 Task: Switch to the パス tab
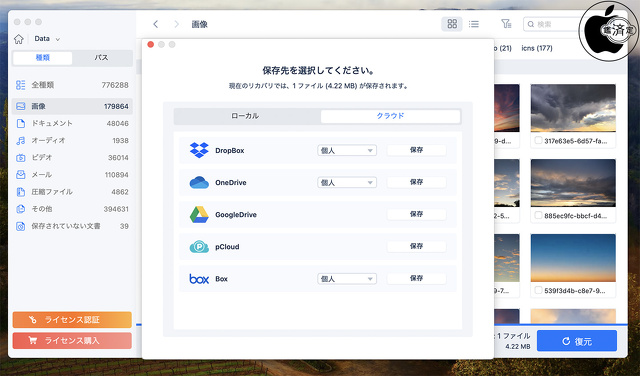102,58
